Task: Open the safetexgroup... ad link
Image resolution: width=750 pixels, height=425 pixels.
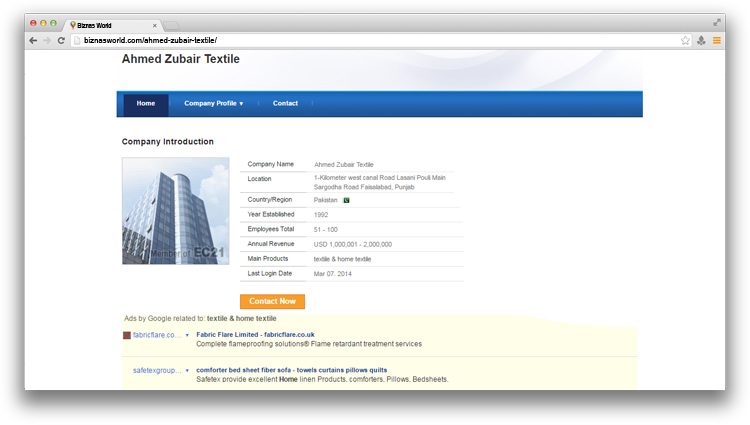Action: (x=157, y=371)
